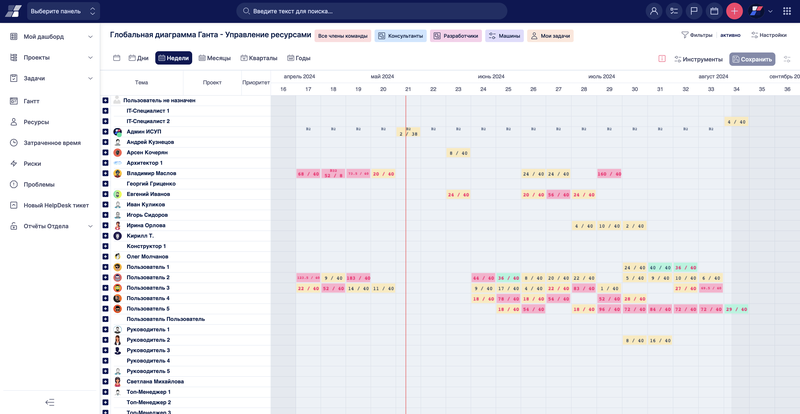Click the calendar icon left of Дни

point(117,58)
